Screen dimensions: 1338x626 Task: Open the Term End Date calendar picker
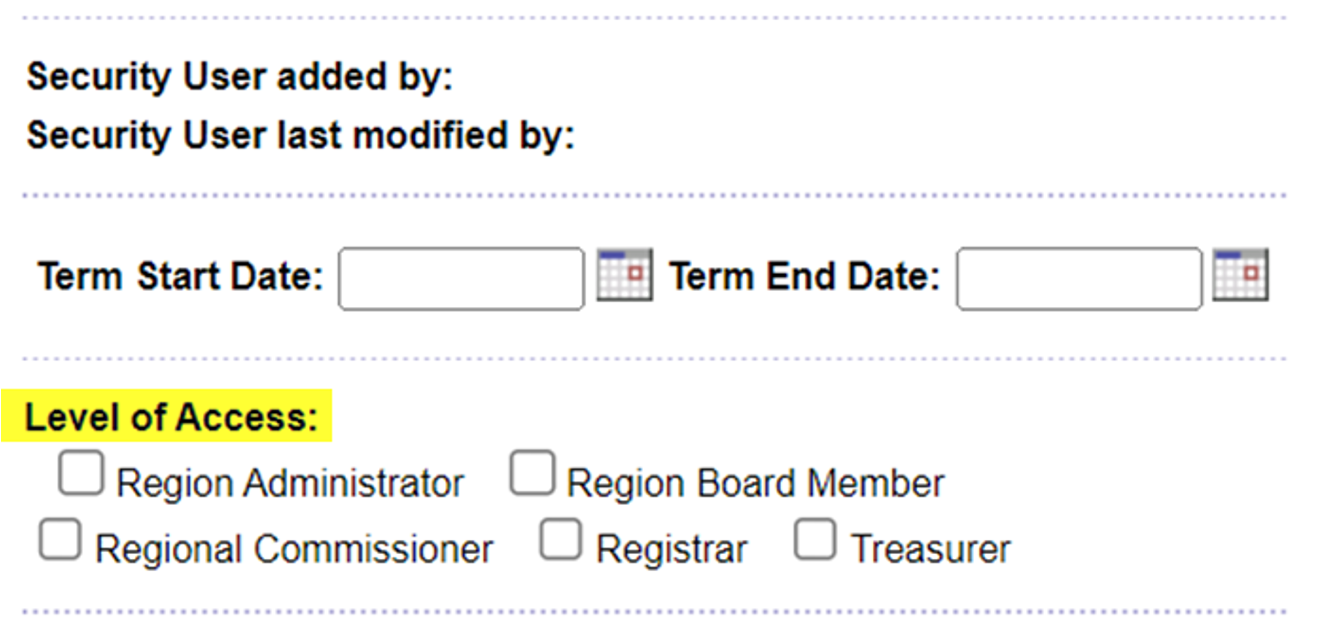point(1240,275)
